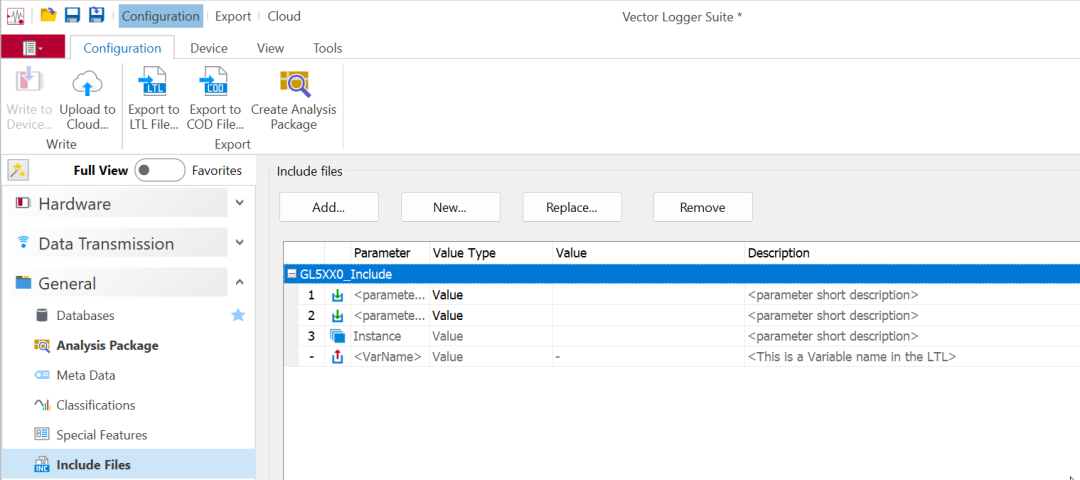The width and height of the screenshot is (1080, 480).
Task: Open the Device ribbon tab
Action: pyautogui.click(x=209, y=48)
